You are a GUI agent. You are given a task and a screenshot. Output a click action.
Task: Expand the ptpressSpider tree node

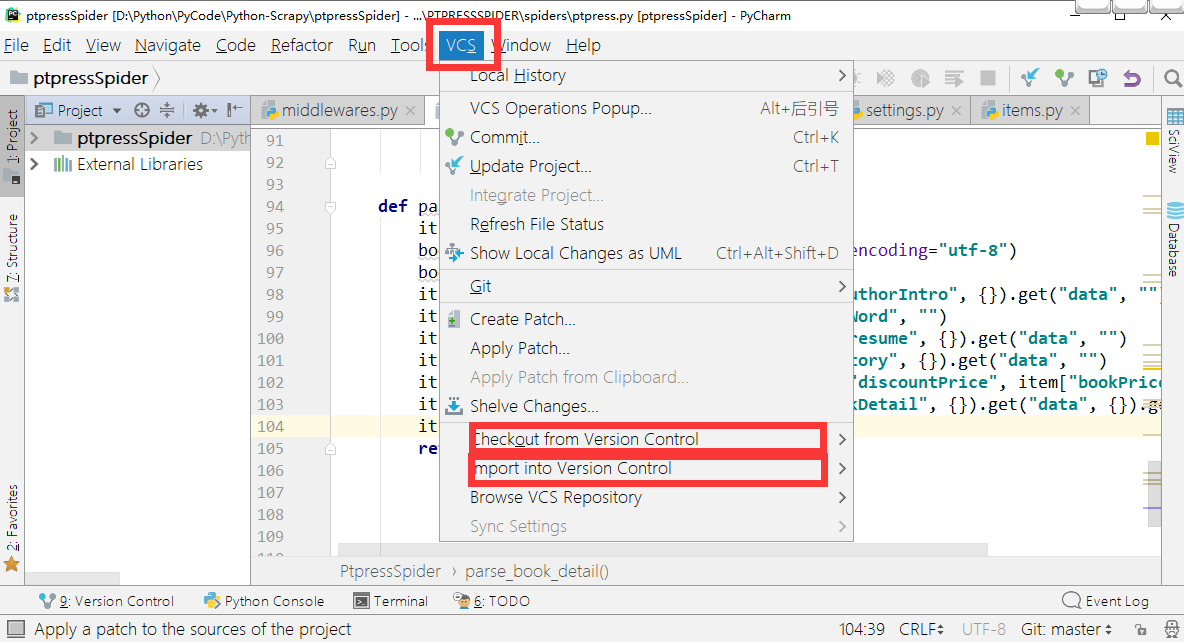(x=34, y=138)
